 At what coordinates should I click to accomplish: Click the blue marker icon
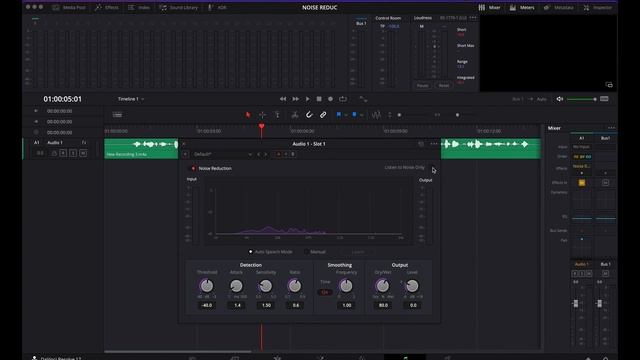point(354,115)
